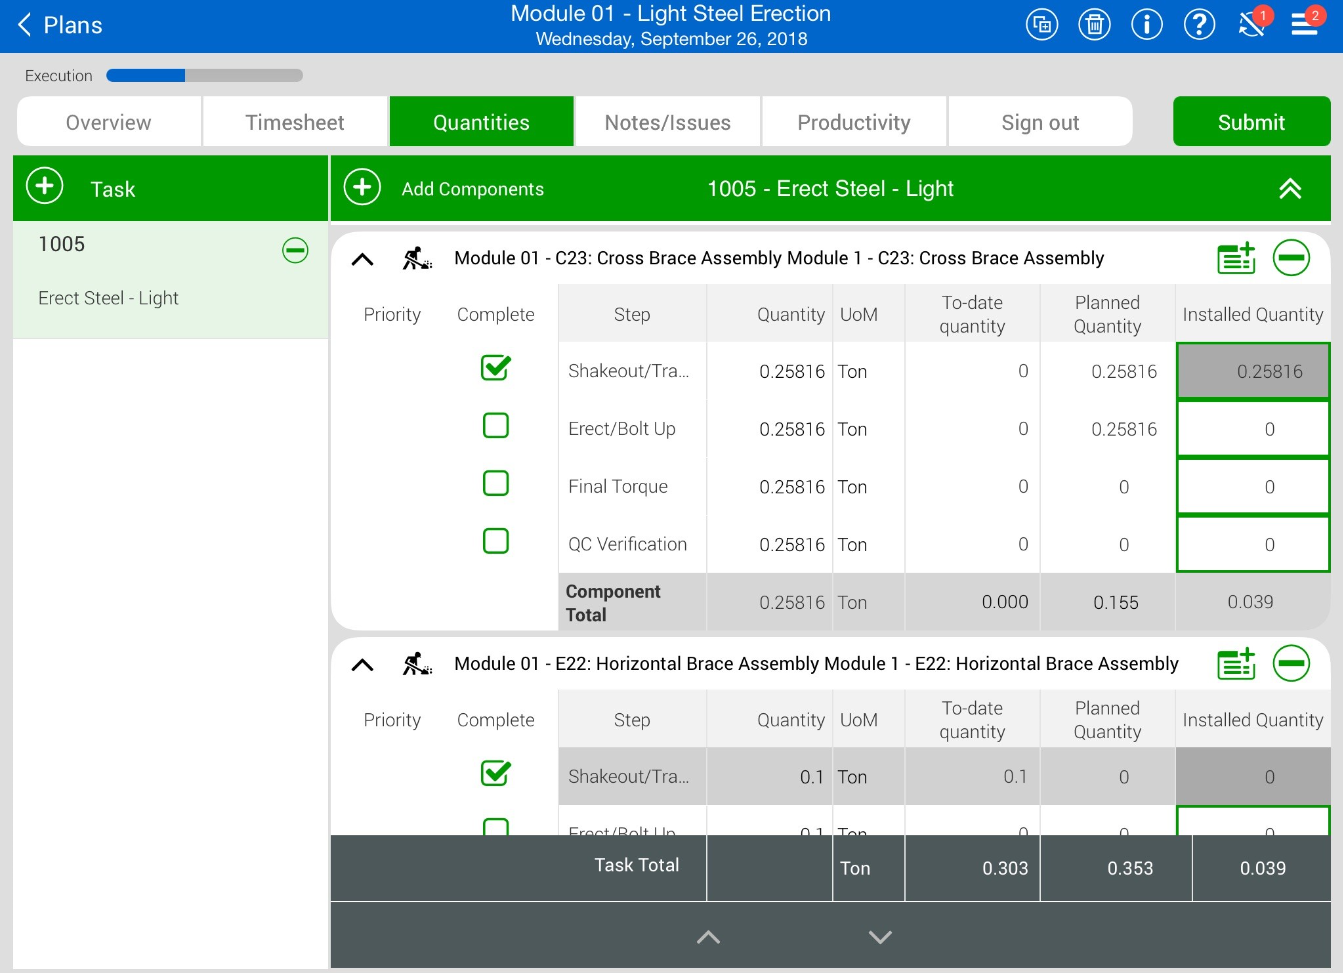Collapse the C23 Cross Brace Assembly section
The height and width of the screenshot is (973, 1343).
(x=363, y=259)
